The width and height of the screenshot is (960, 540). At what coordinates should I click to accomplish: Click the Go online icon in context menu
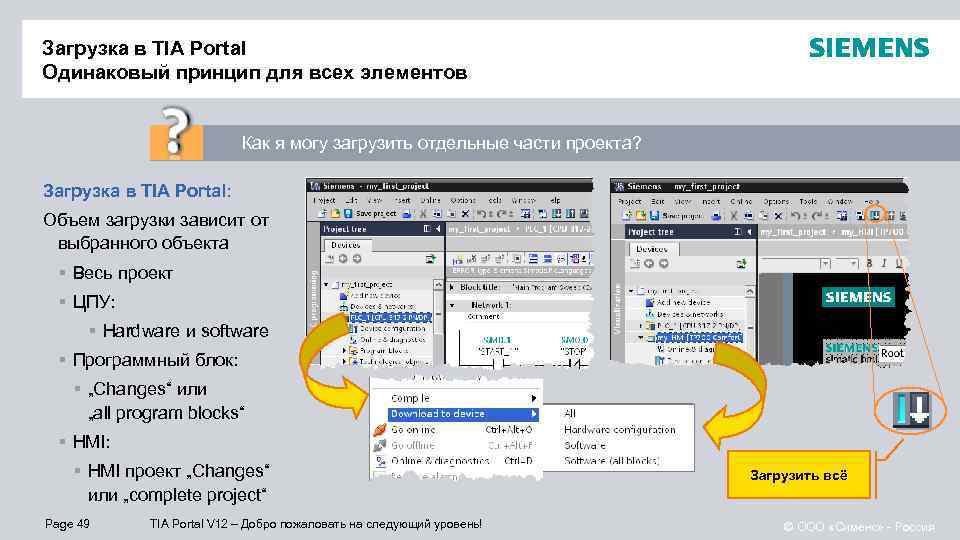click(380, 430)
